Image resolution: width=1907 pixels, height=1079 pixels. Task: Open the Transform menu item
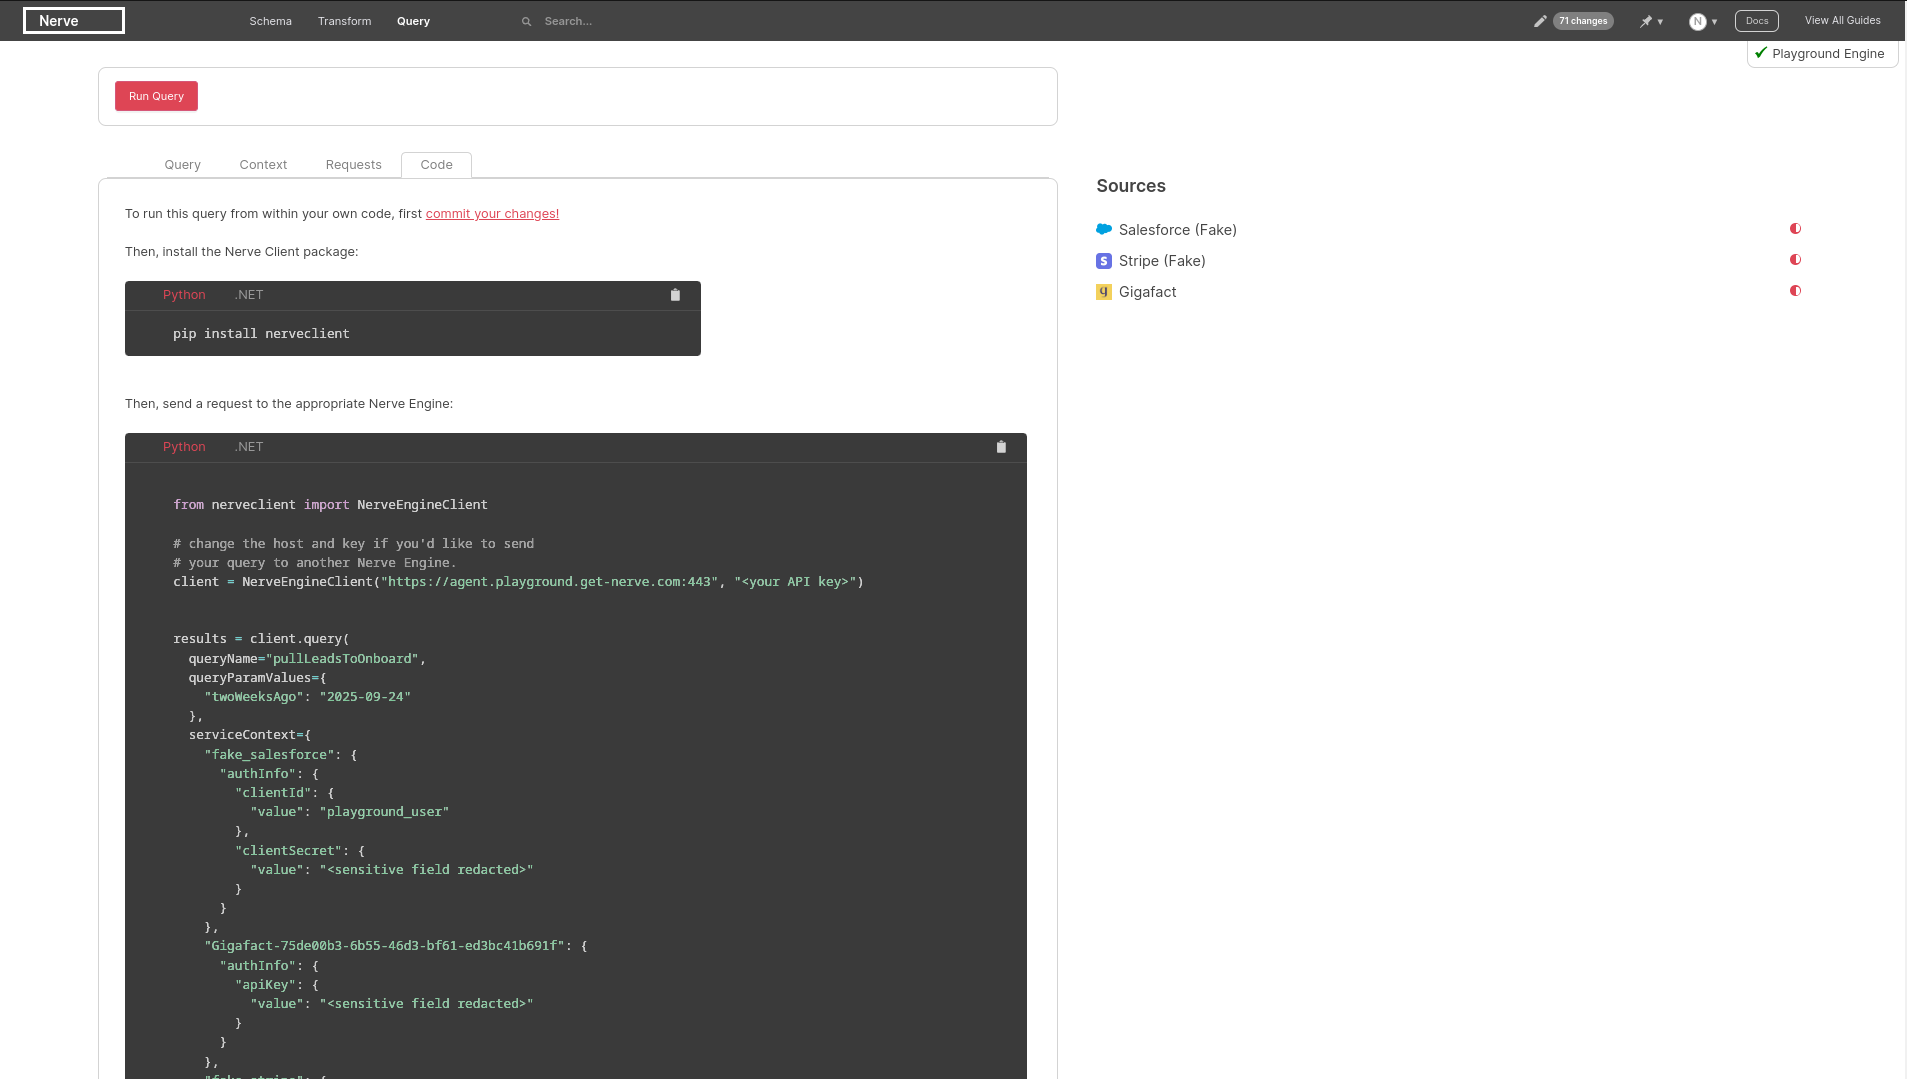pos(344,21)
